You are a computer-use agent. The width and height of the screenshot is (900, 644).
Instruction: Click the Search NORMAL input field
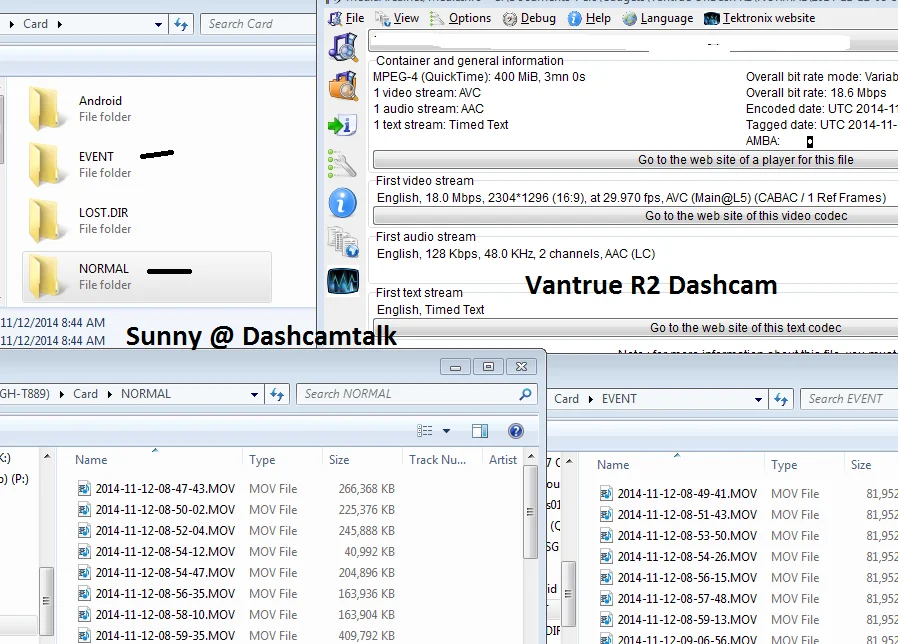[x=417, y=394]
